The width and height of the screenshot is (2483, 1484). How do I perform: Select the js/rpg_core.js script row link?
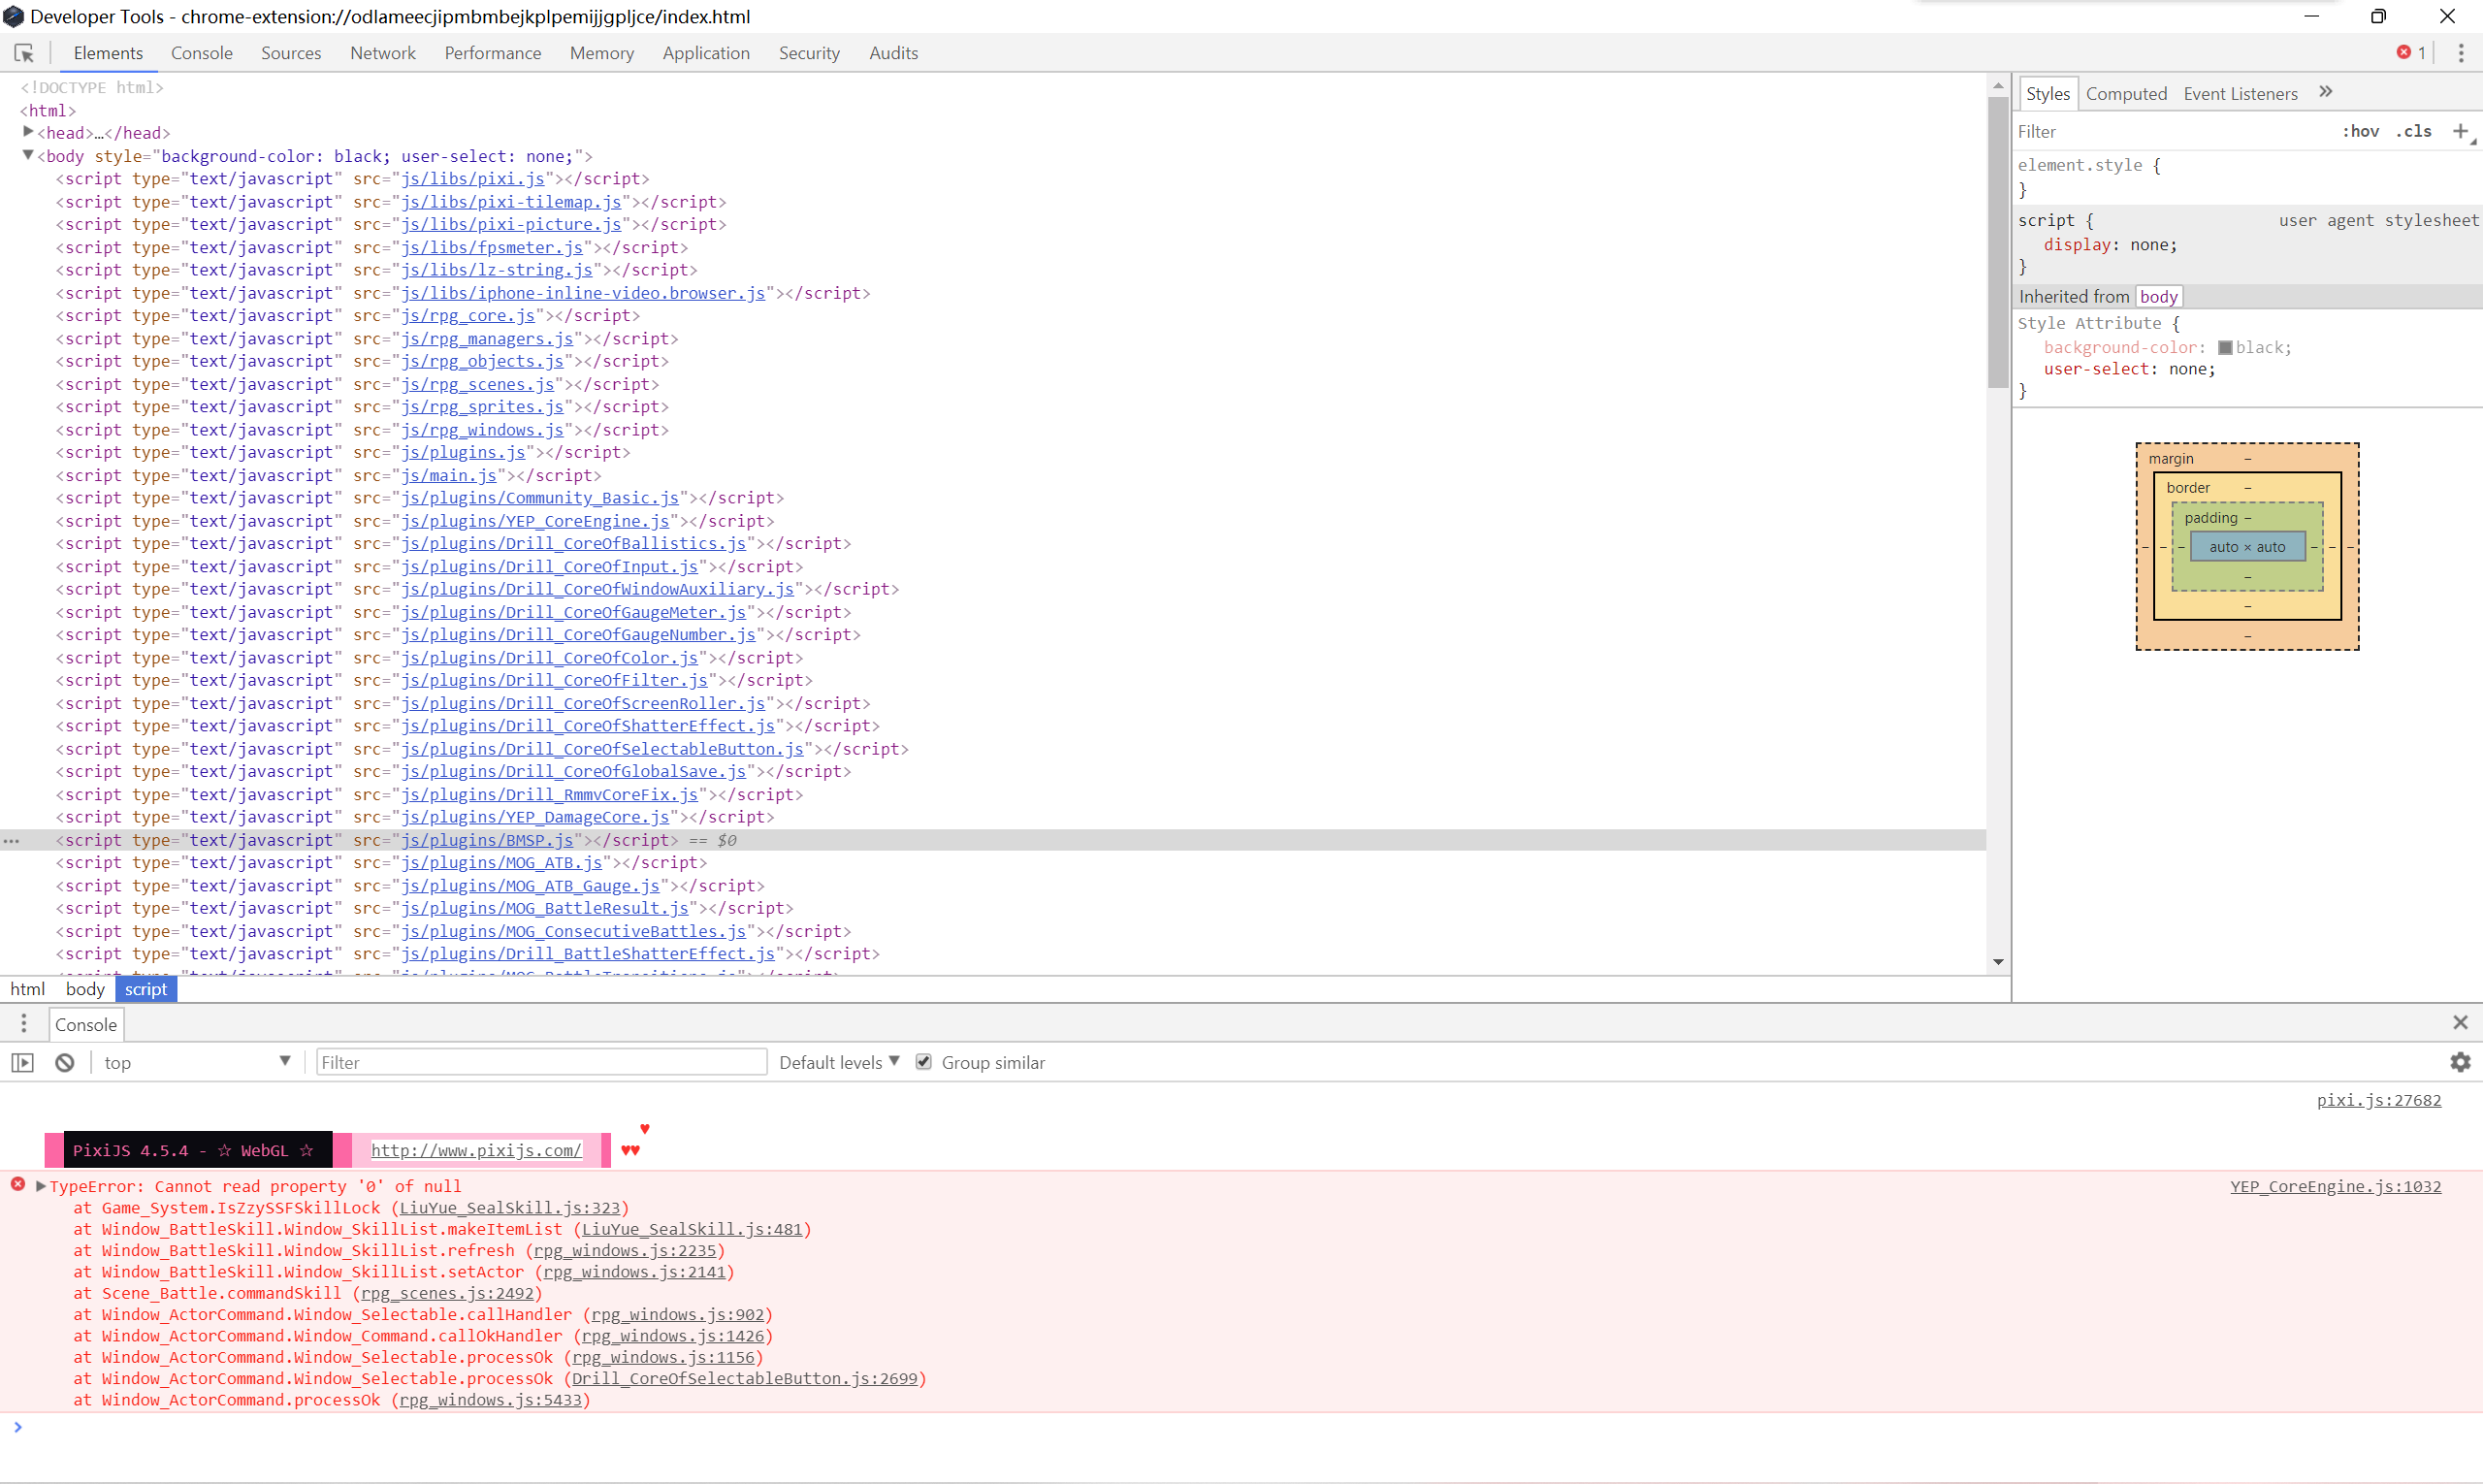coord(468,315)
